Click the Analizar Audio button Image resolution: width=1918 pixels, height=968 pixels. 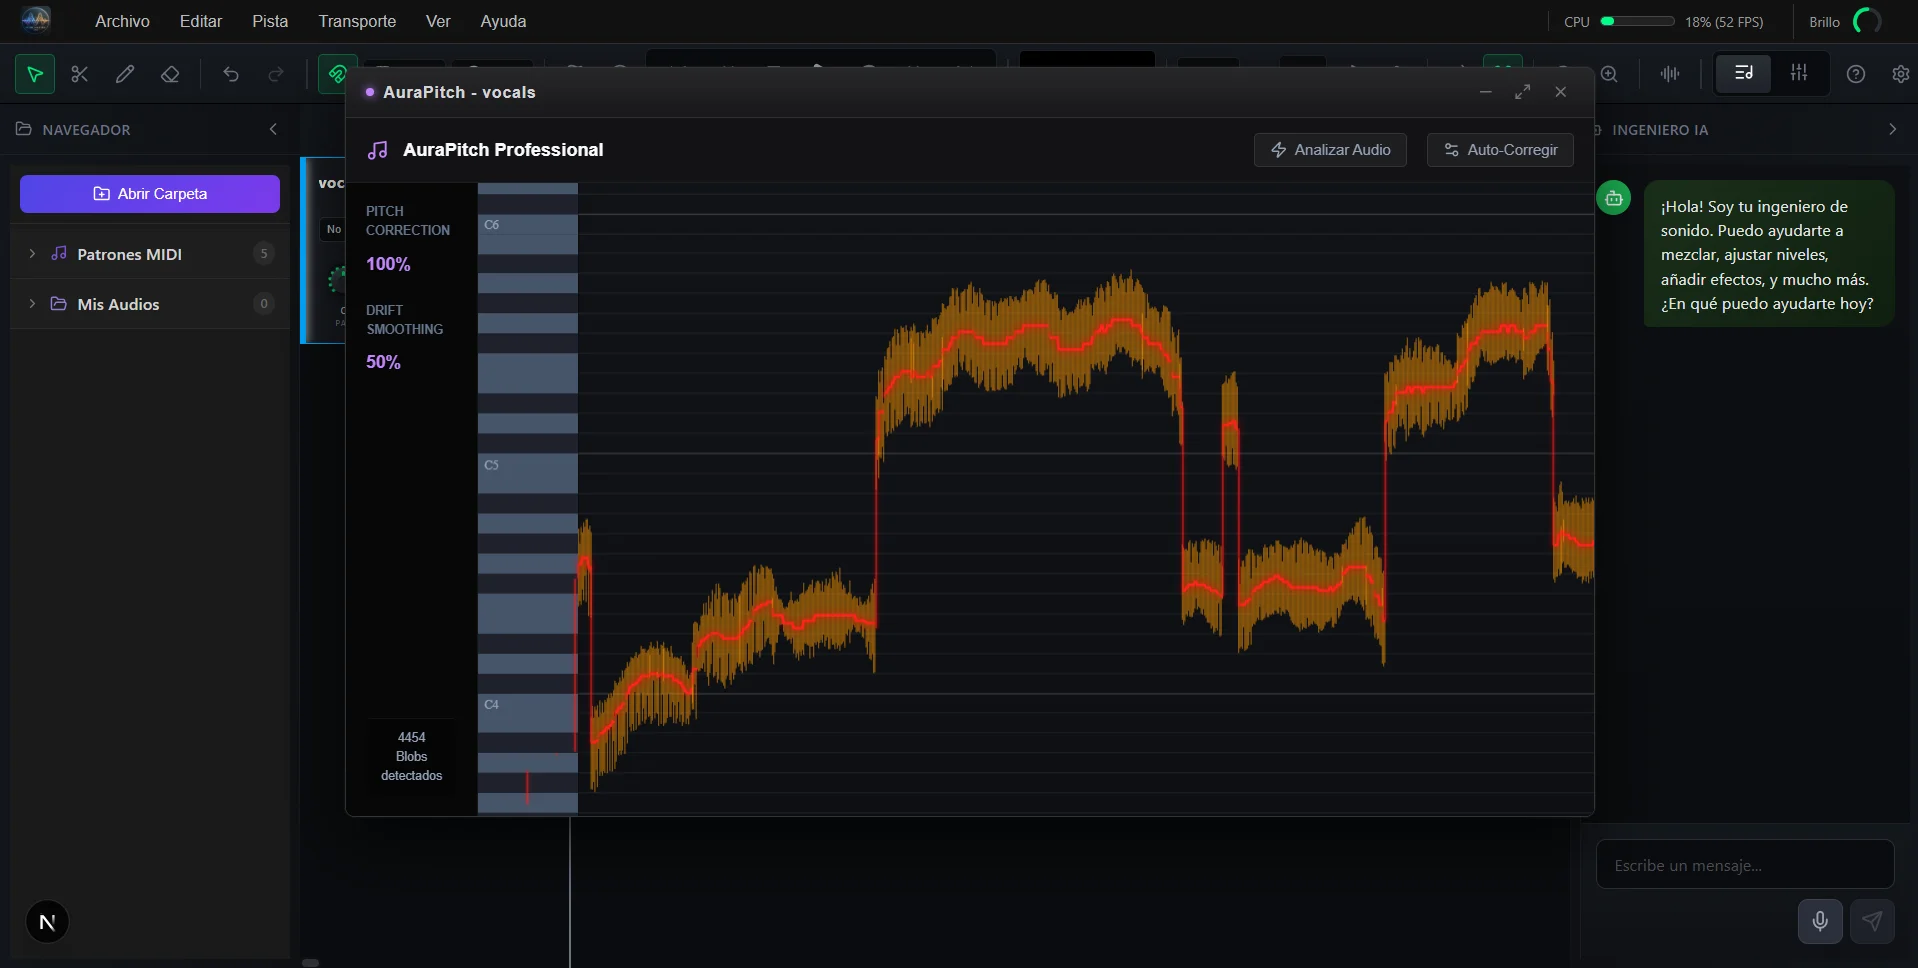coord(1330,150)
